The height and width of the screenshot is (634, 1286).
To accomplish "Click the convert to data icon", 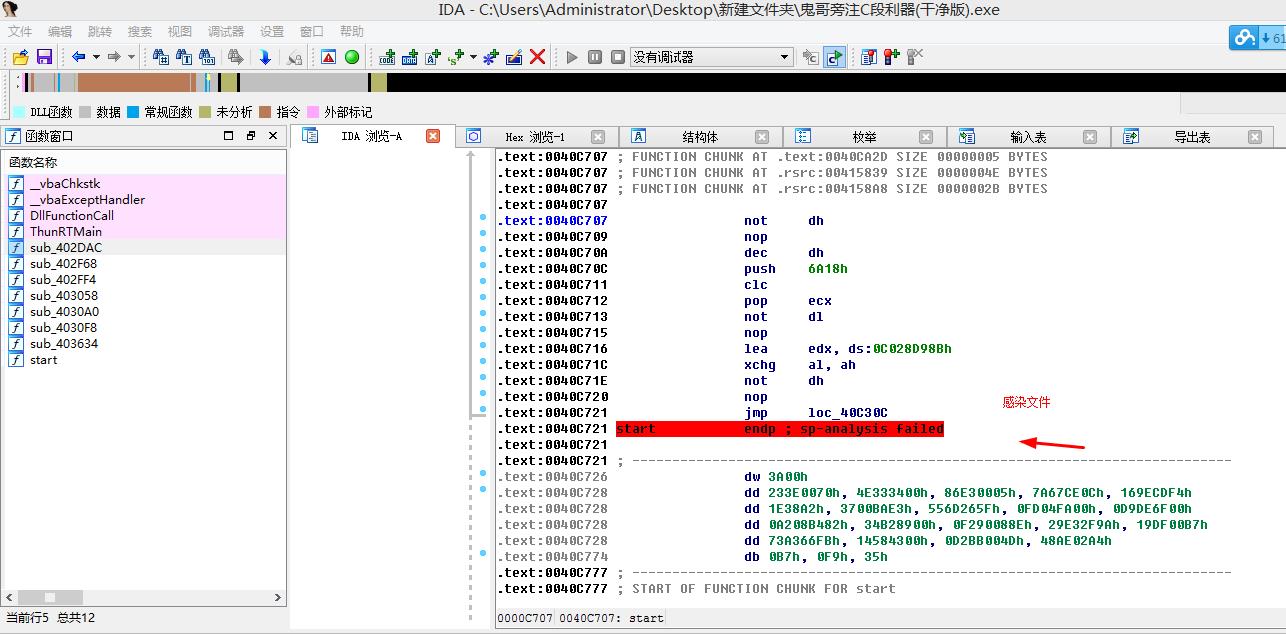I will coord(410,57).
